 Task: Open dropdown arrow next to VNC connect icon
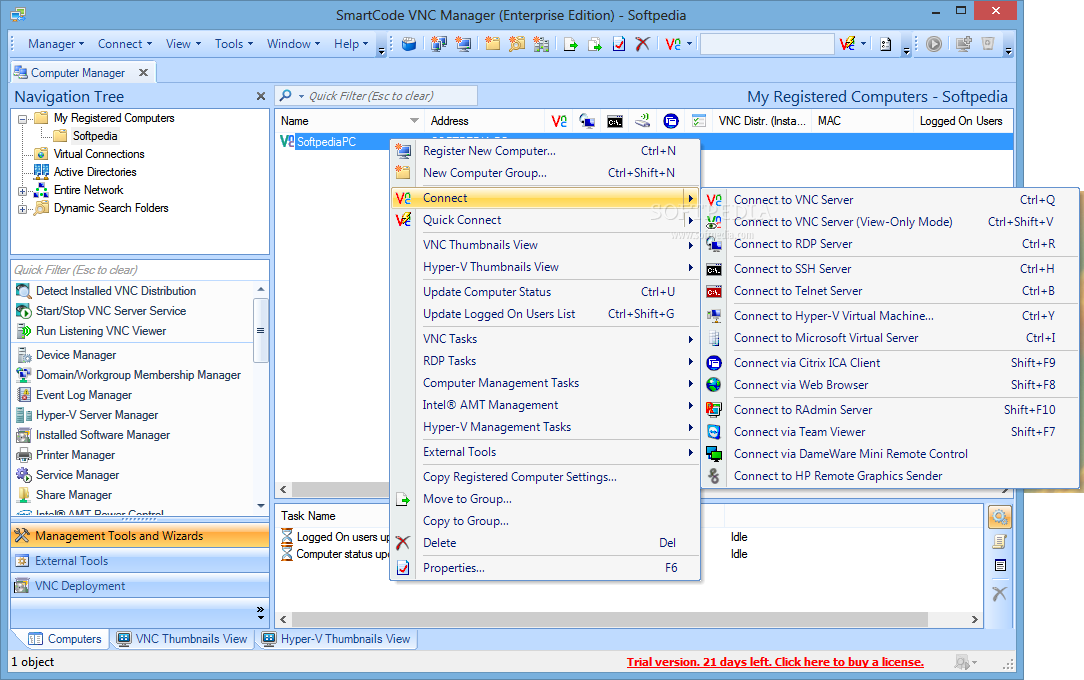pos(689,44)
